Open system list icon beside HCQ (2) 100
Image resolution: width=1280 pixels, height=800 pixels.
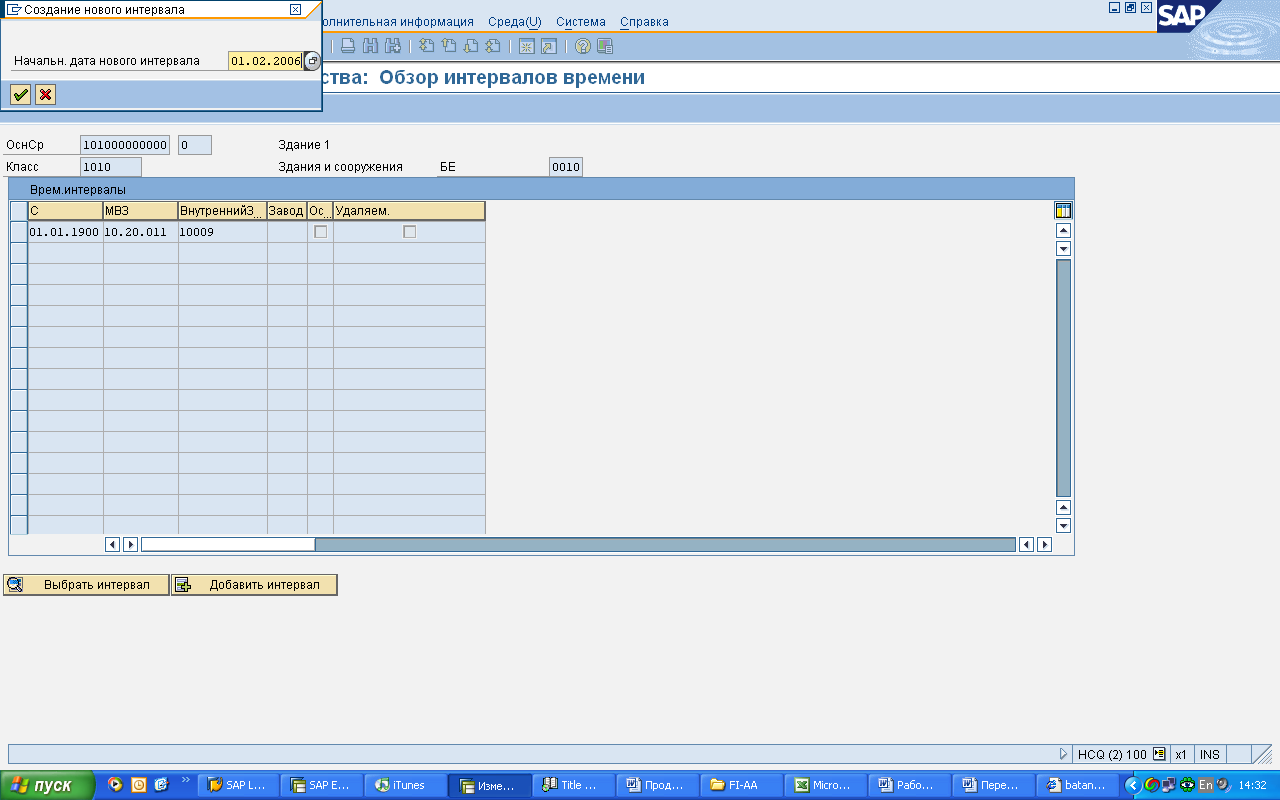(1159, 754)
